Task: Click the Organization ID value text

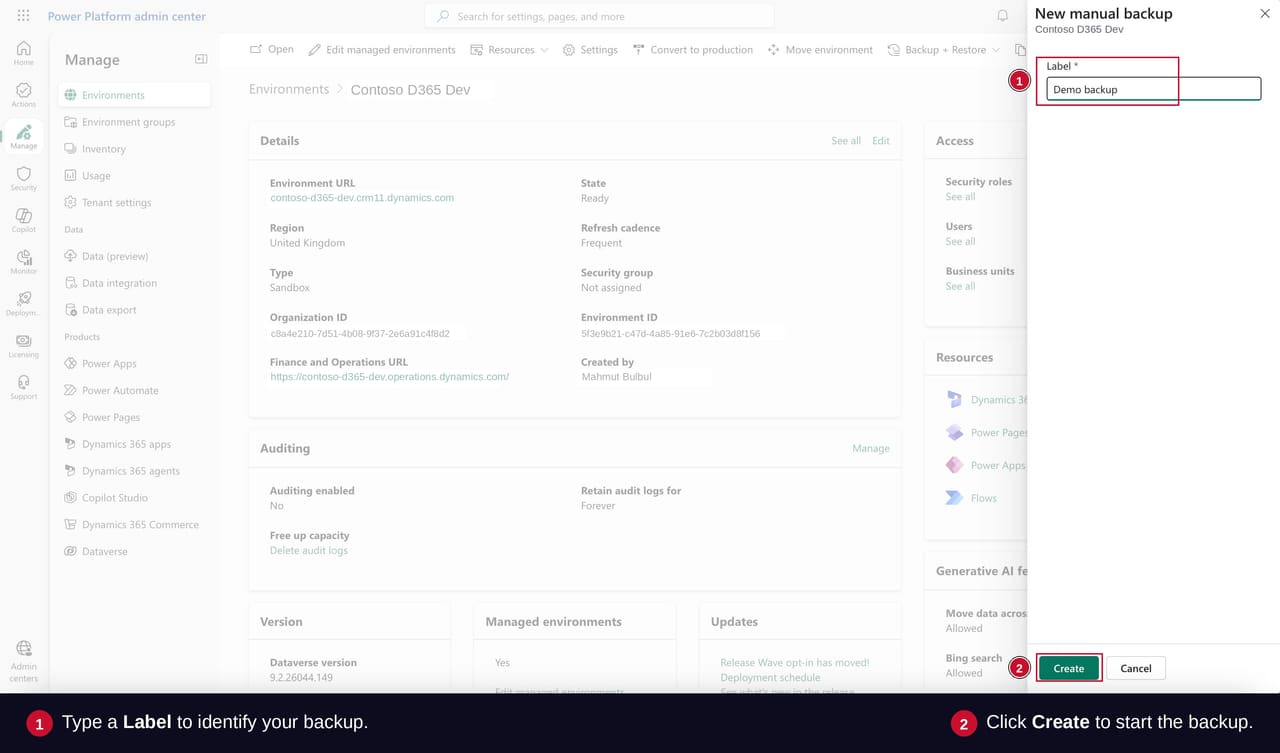Action: point(360,333)
